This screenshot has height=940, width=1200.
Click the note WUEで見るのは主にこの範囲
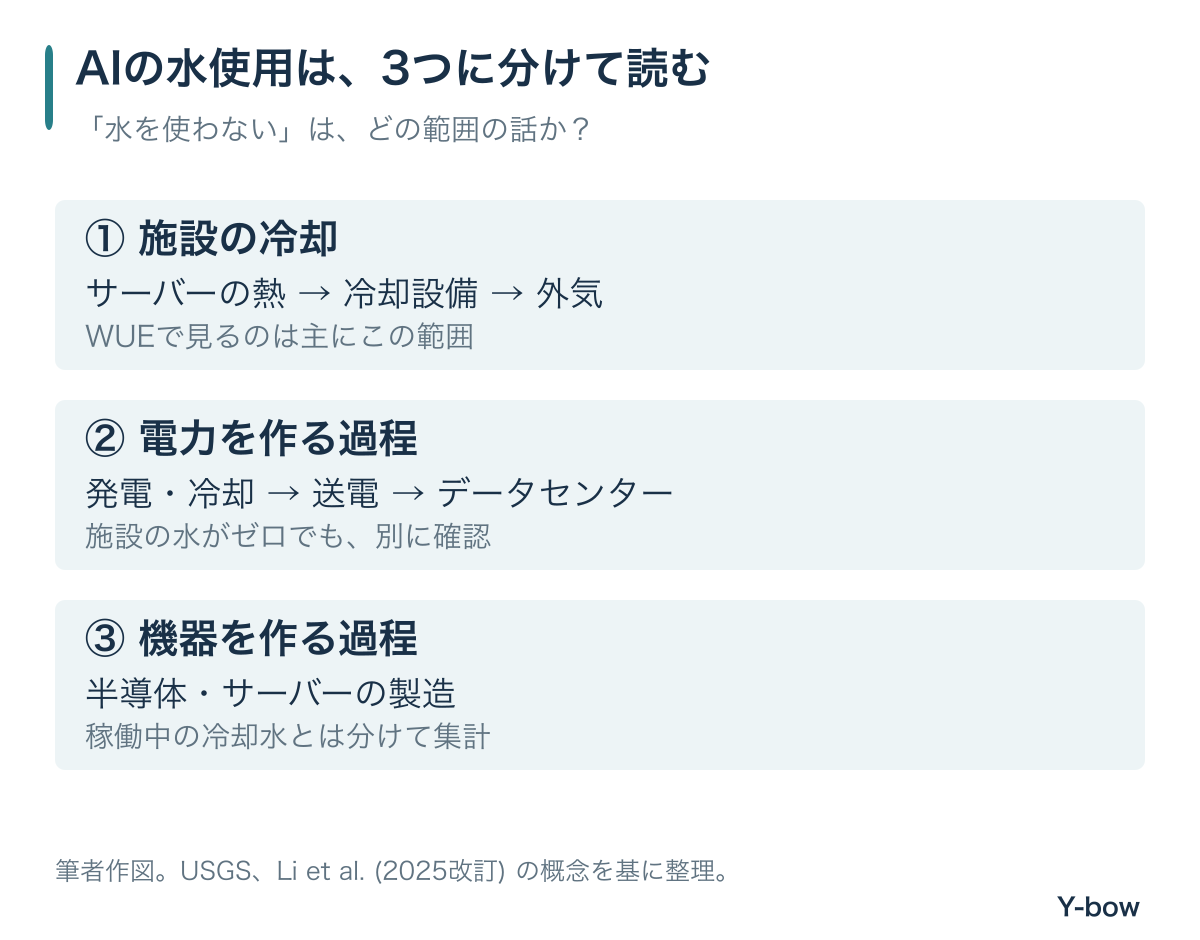click(x=280, y=336)
